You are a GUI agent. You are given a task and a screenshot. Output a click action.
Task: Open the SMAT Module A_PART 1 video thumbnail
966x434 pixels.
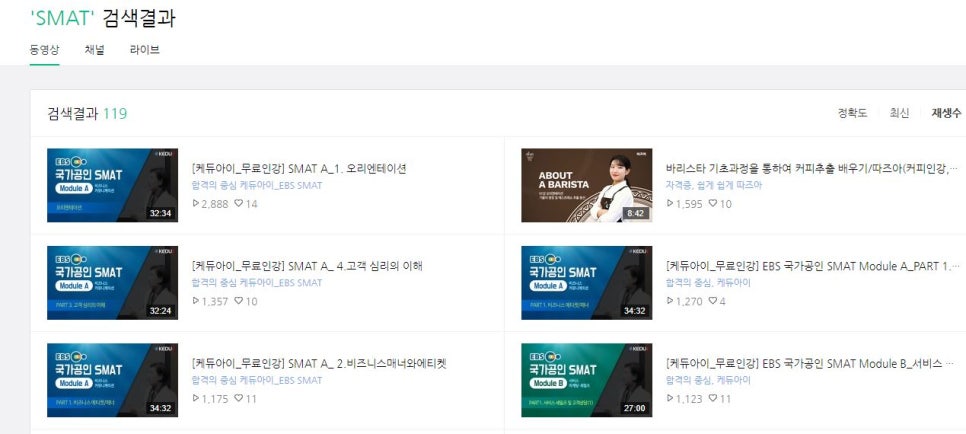(x=586, y=283)
